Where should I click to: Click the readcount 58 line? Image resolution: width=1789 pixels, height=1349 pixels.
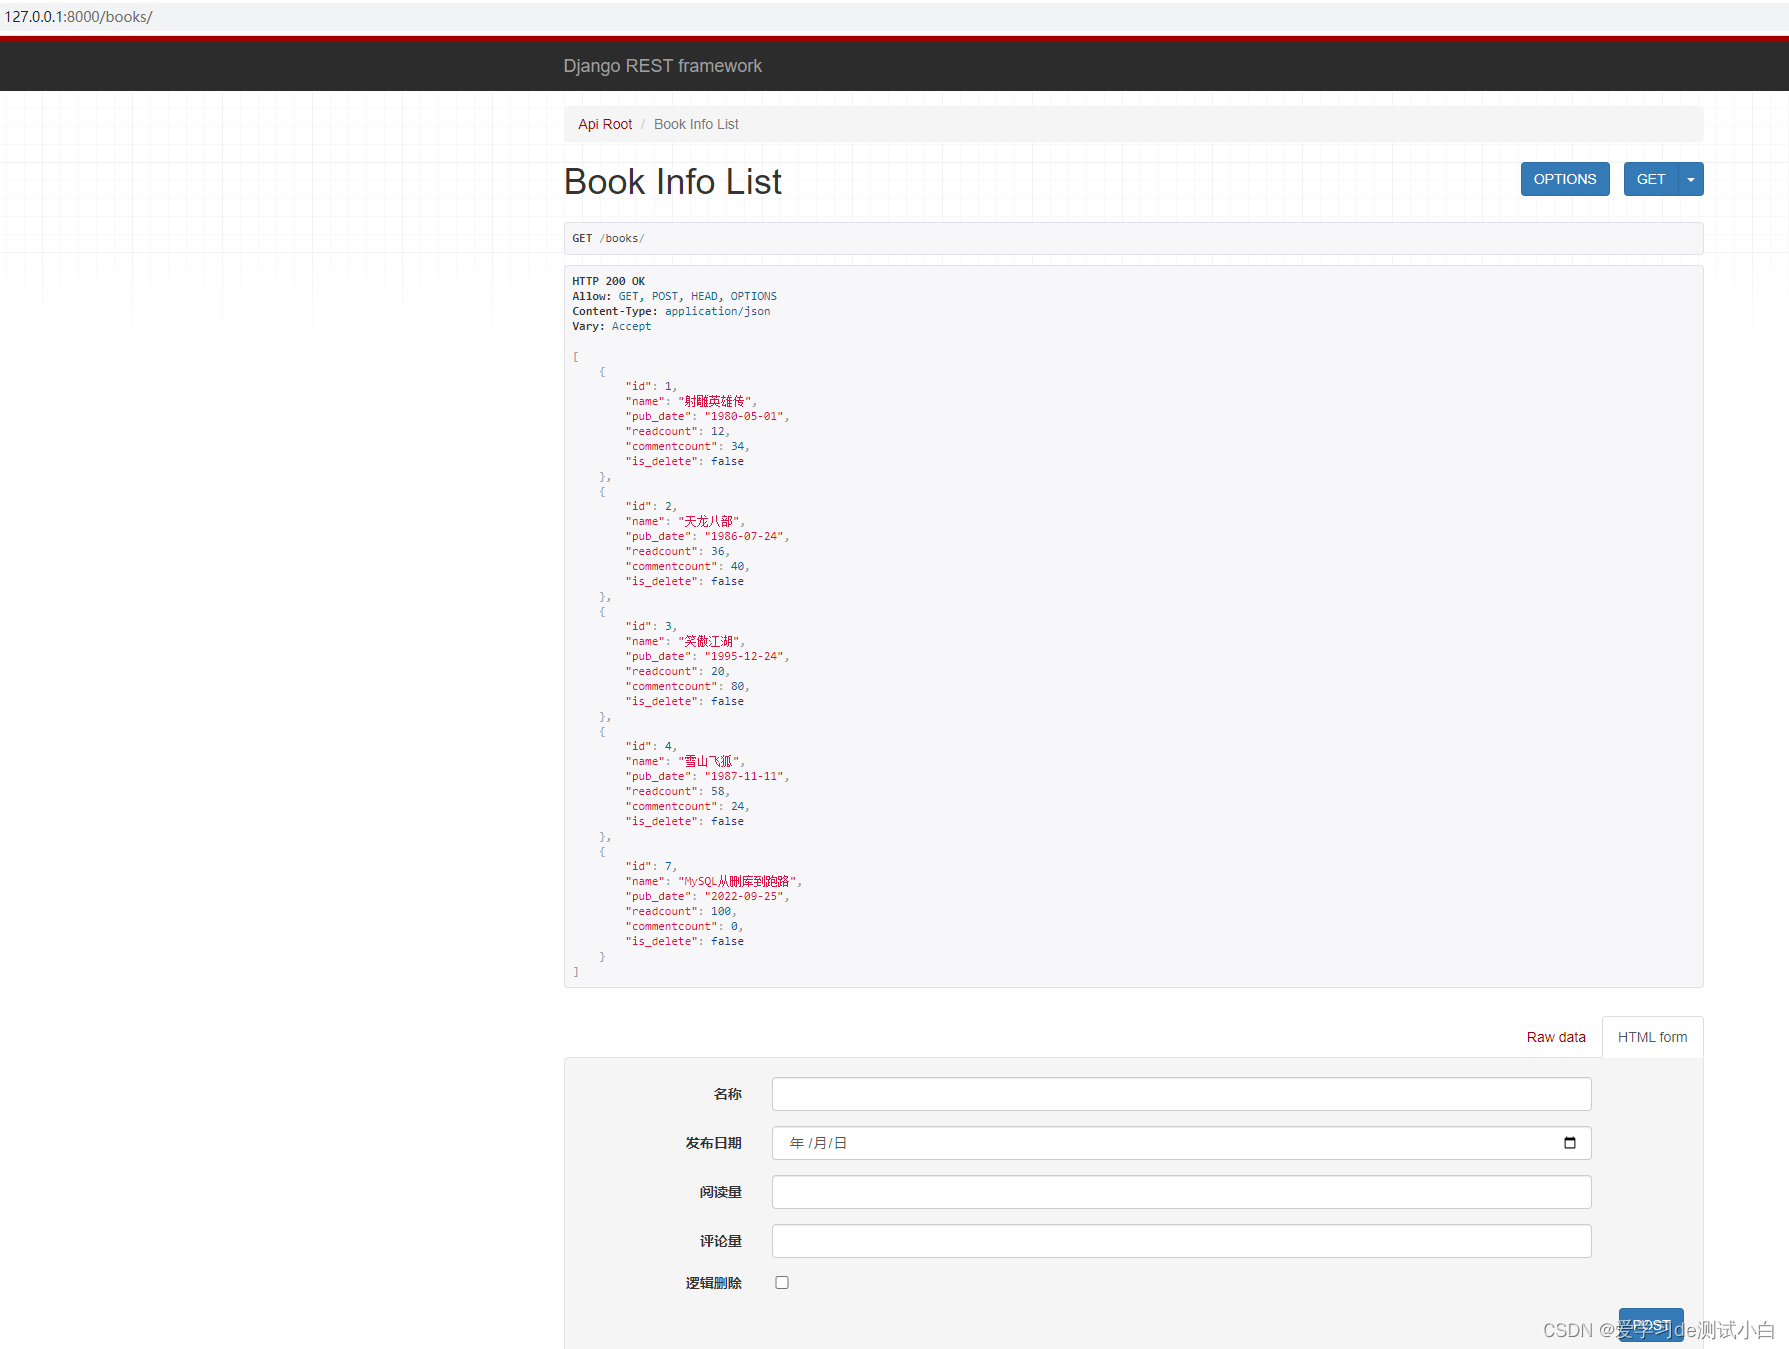(678, 791)
